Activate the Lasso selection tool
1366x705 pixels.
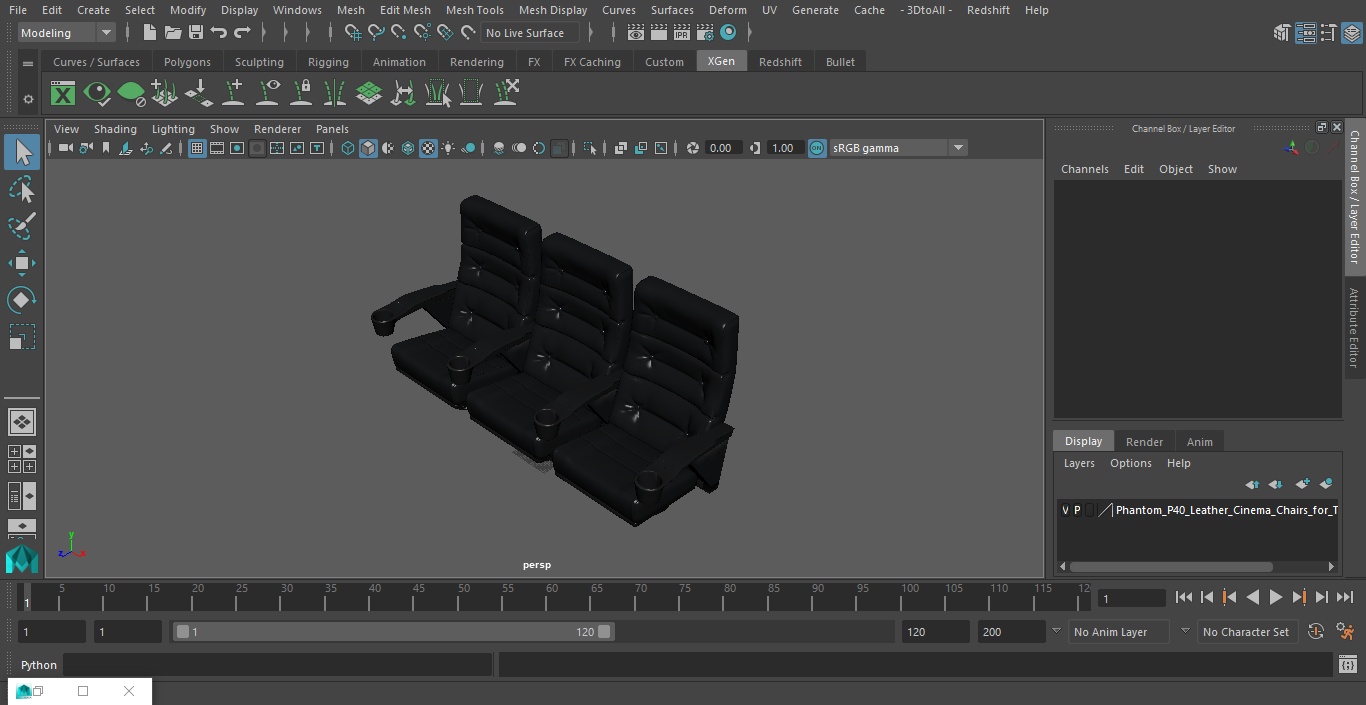point(21,190)
